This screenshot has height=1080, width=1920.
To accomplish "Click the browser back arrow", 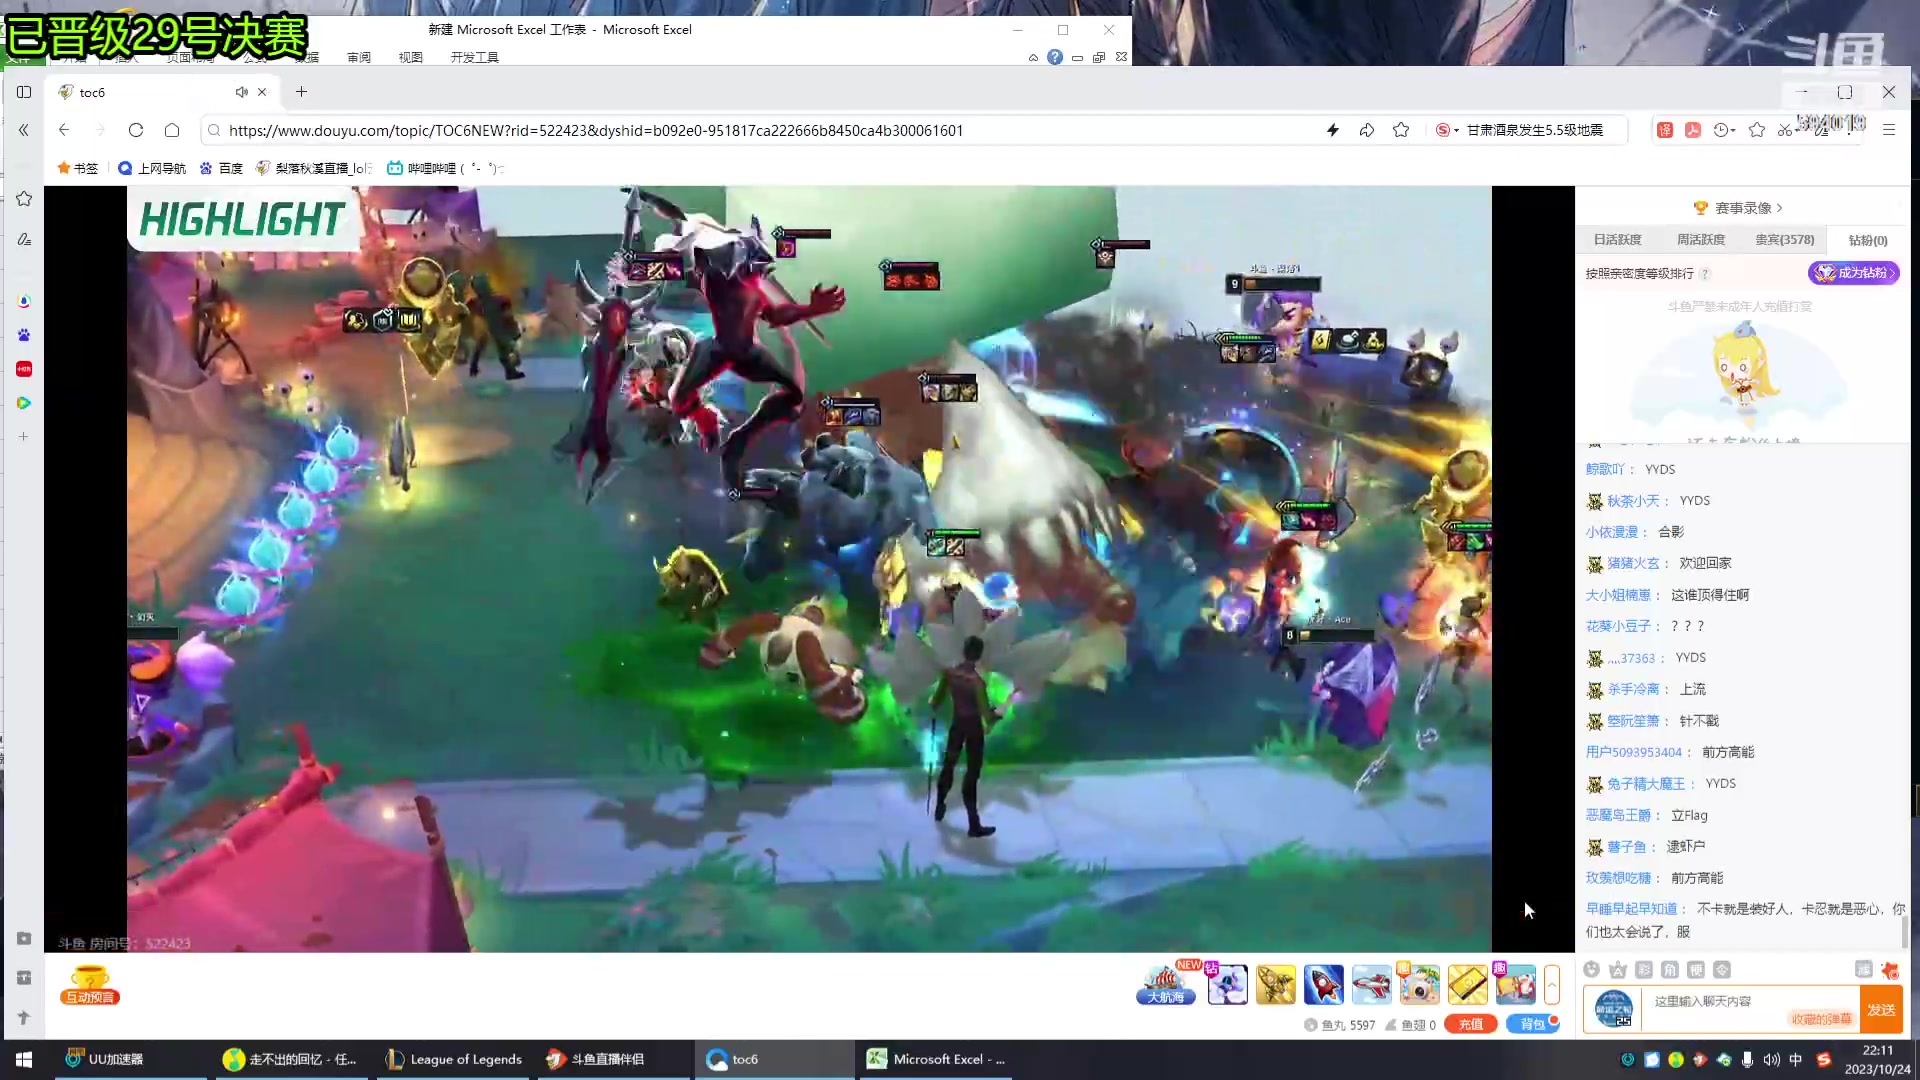I will click(x=64, y=130).
